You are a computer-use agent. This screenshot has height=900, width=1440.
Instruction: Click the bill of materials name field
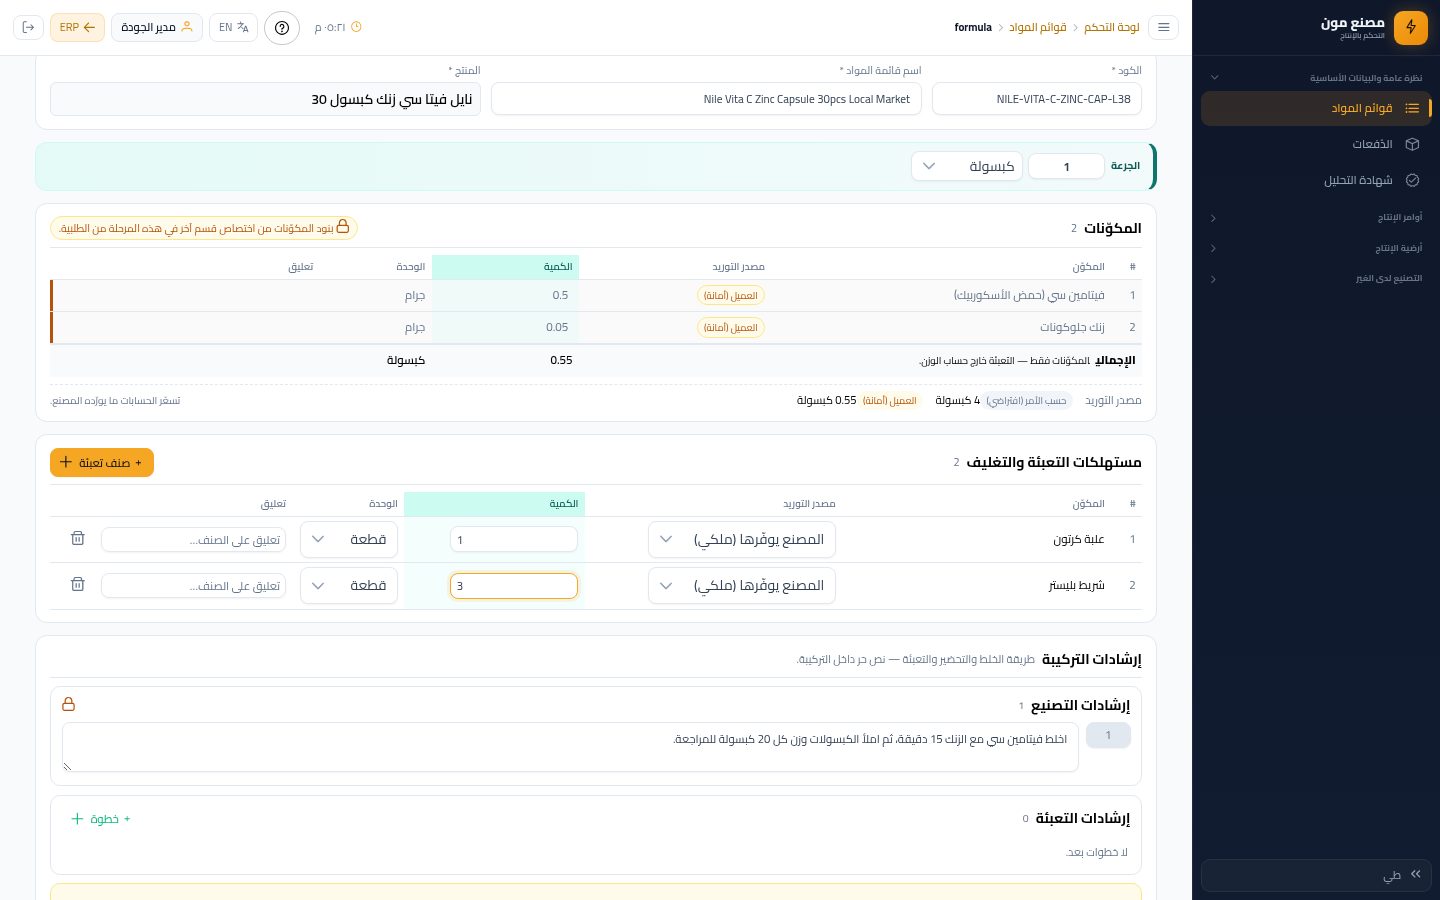(x=706, y=99)
